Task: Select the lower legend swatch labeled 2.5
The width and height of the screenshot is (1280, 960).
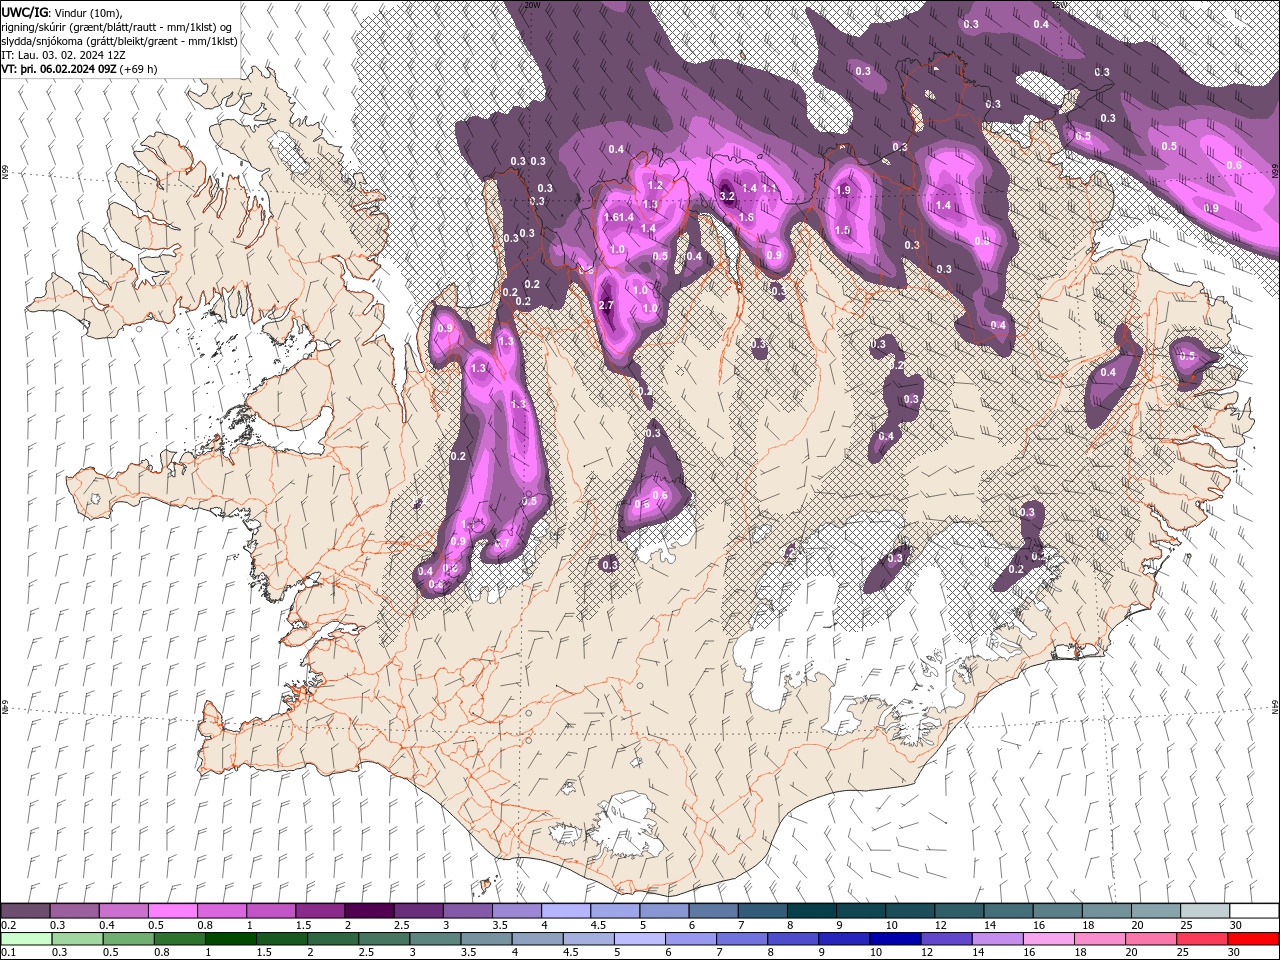Action: (x=383, y=939)
